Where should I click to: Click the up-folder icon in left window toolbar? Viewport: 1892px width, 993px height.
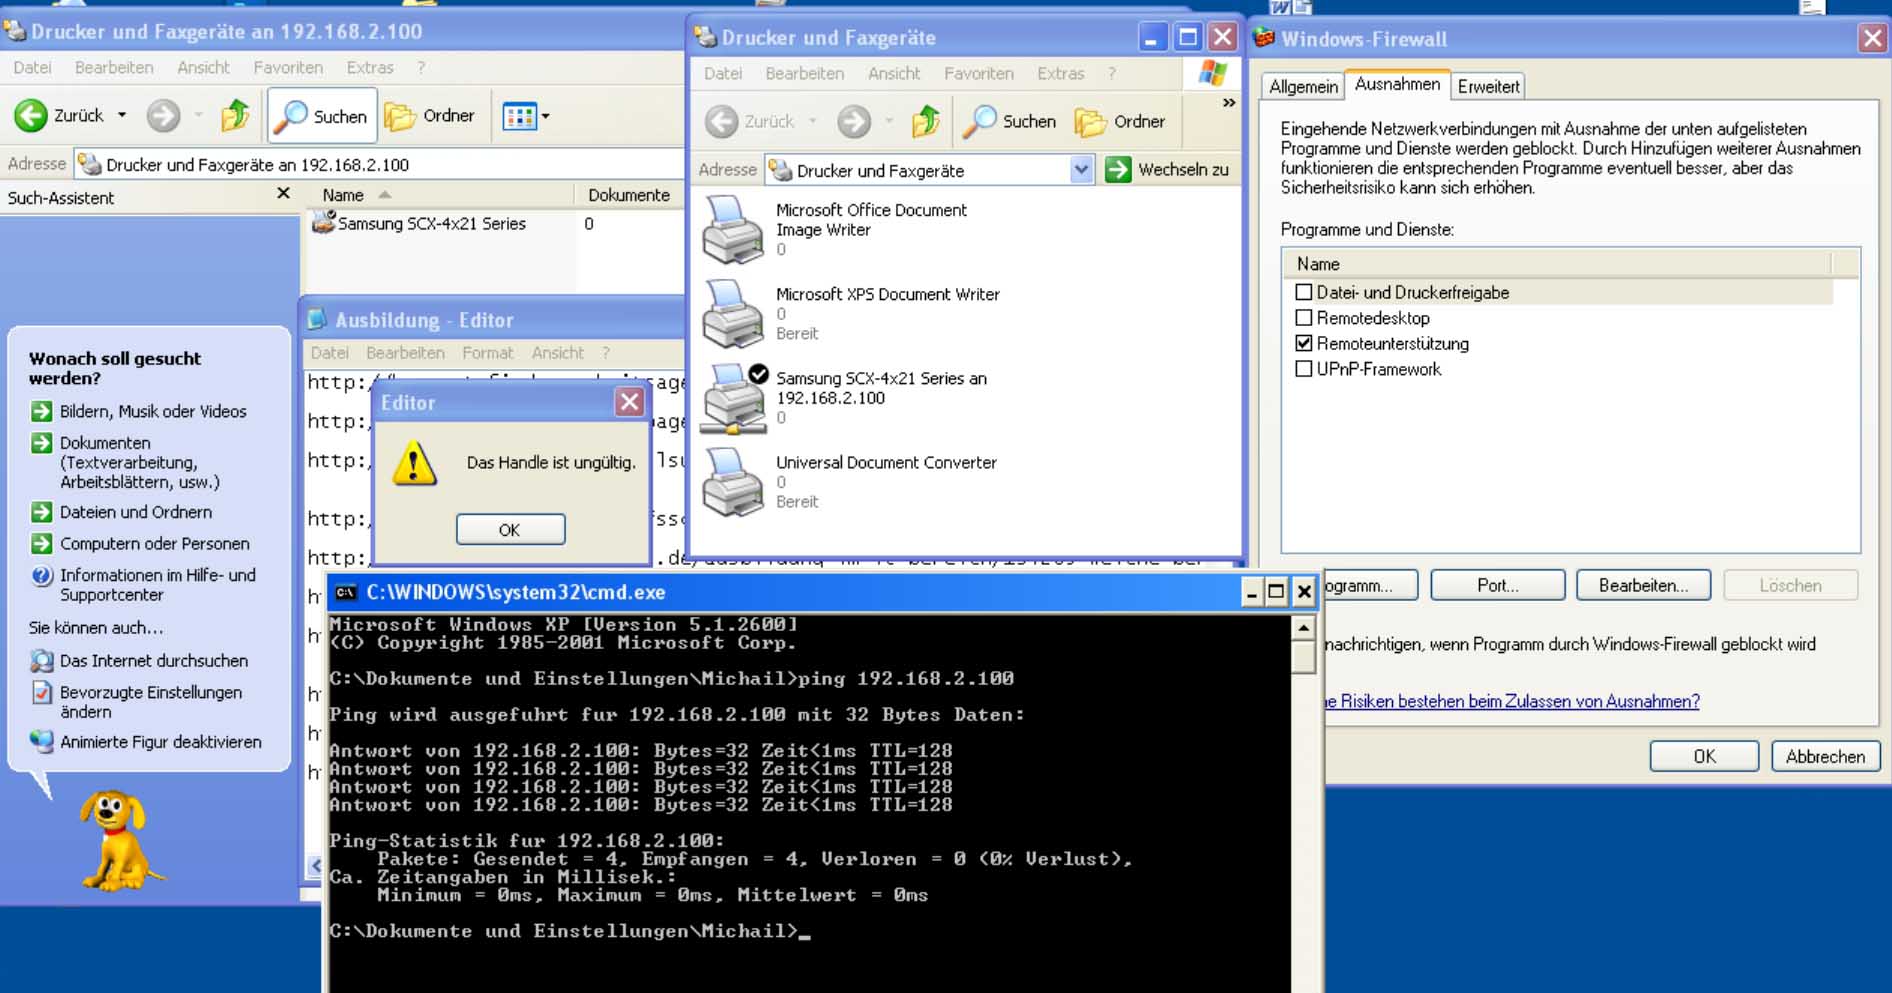pyautogui.click(x=235, y=116)
